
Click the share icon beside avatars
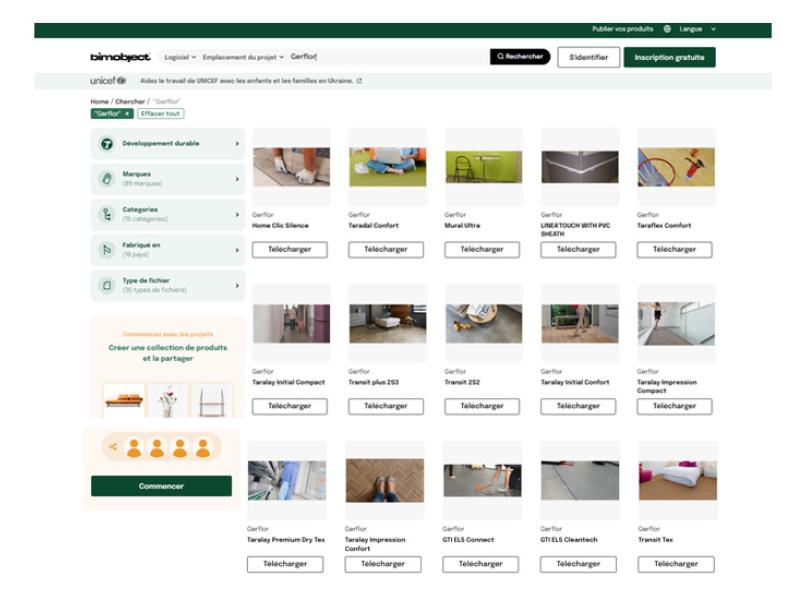pyautogui.click(x=113, y=448)
